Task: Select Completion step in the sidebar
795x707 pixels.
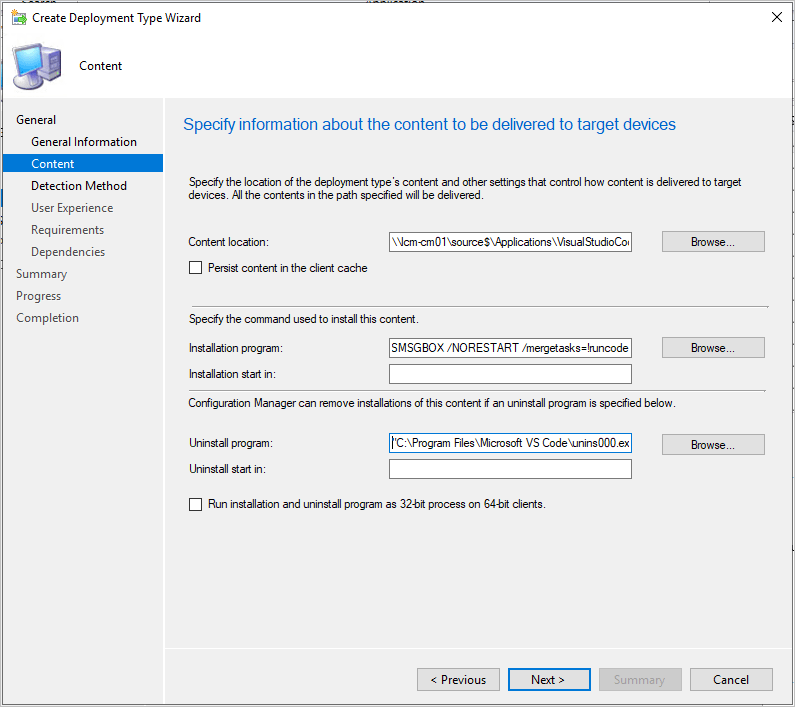Action: 47,318
